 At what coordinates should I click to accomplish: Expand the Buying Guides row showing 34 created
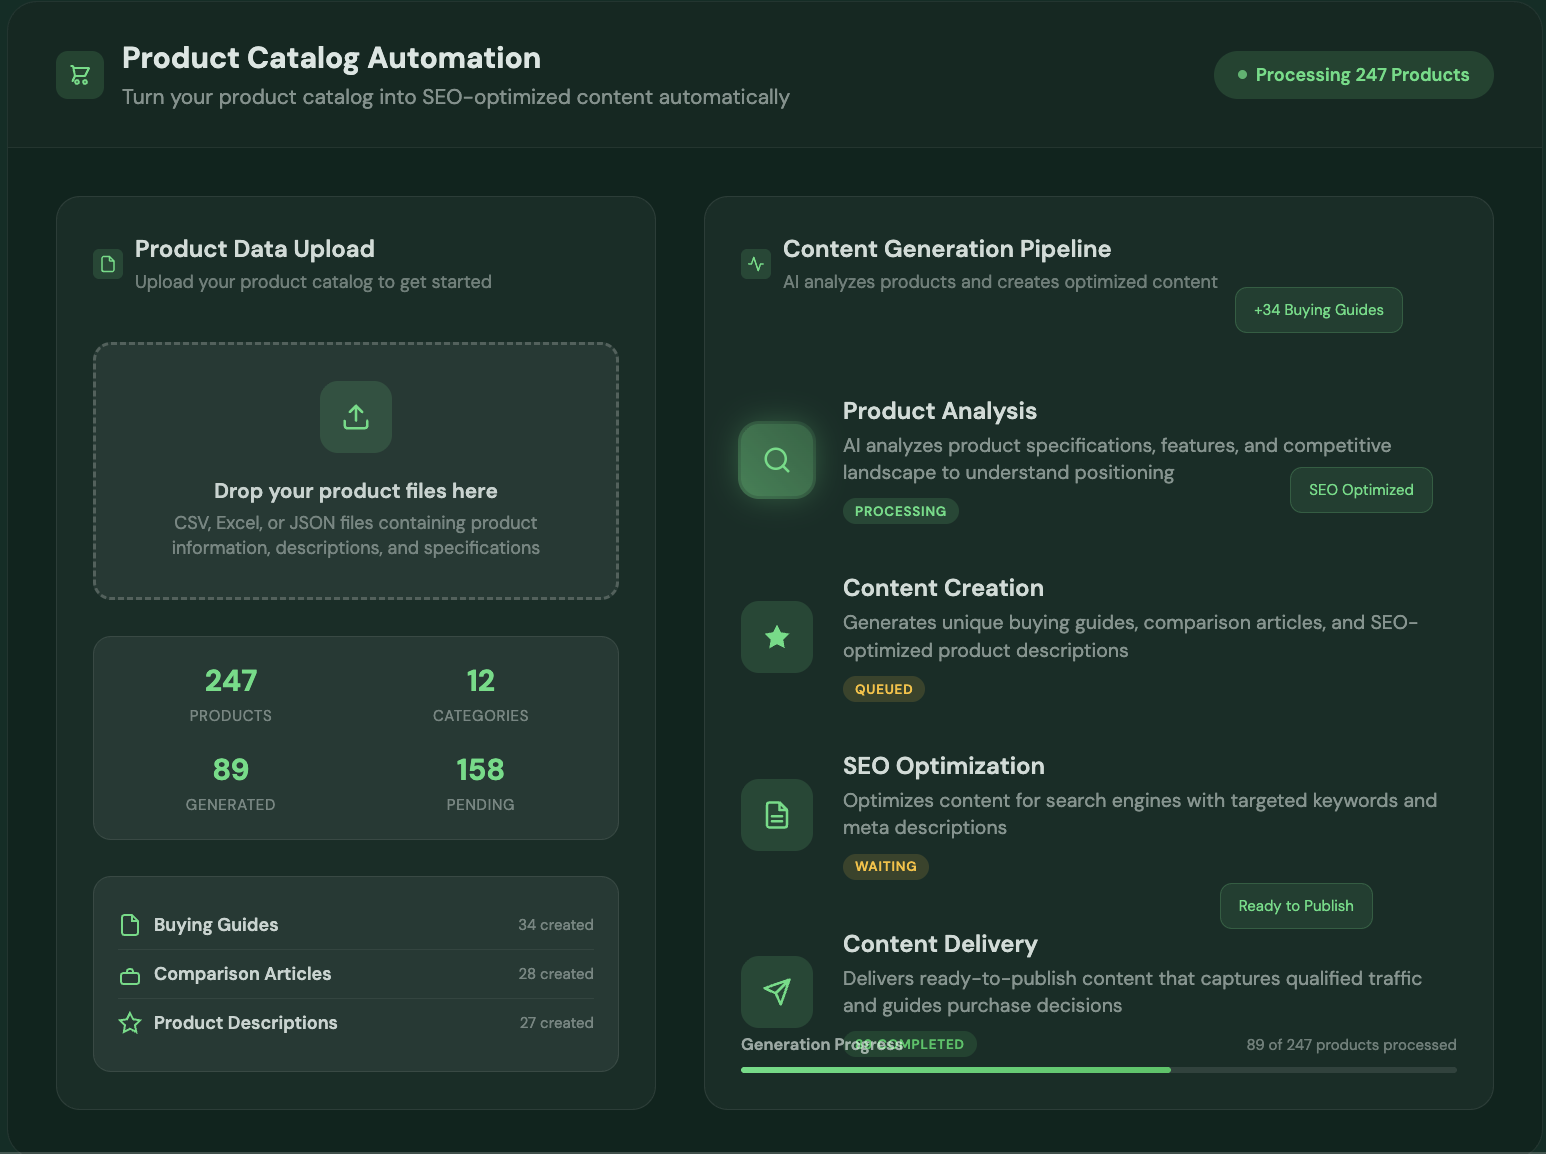(355, 924)
